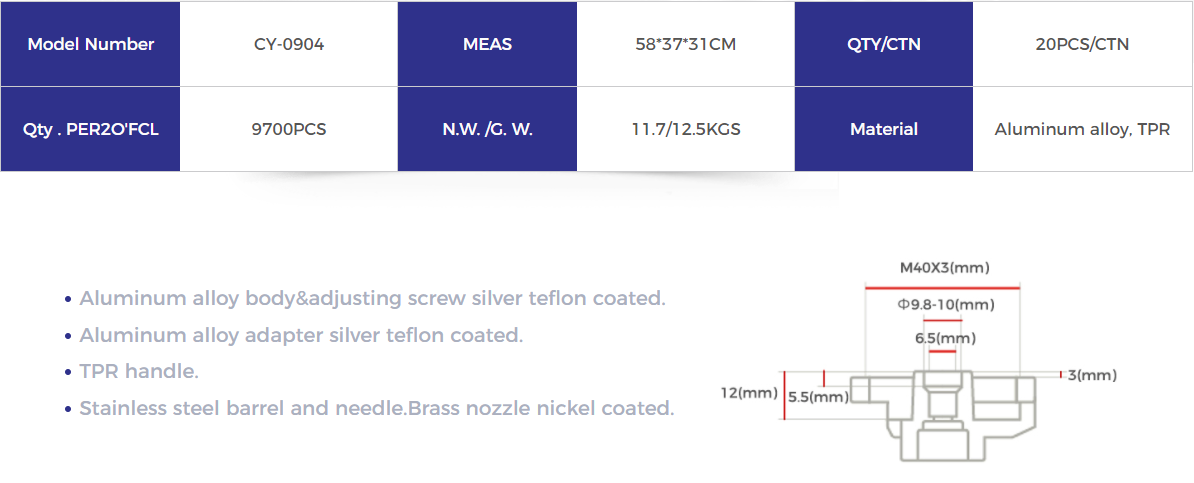Select the 11.7/12.5KGS weight cell
Screen dimensions: 1194x483
click(686, 130)
